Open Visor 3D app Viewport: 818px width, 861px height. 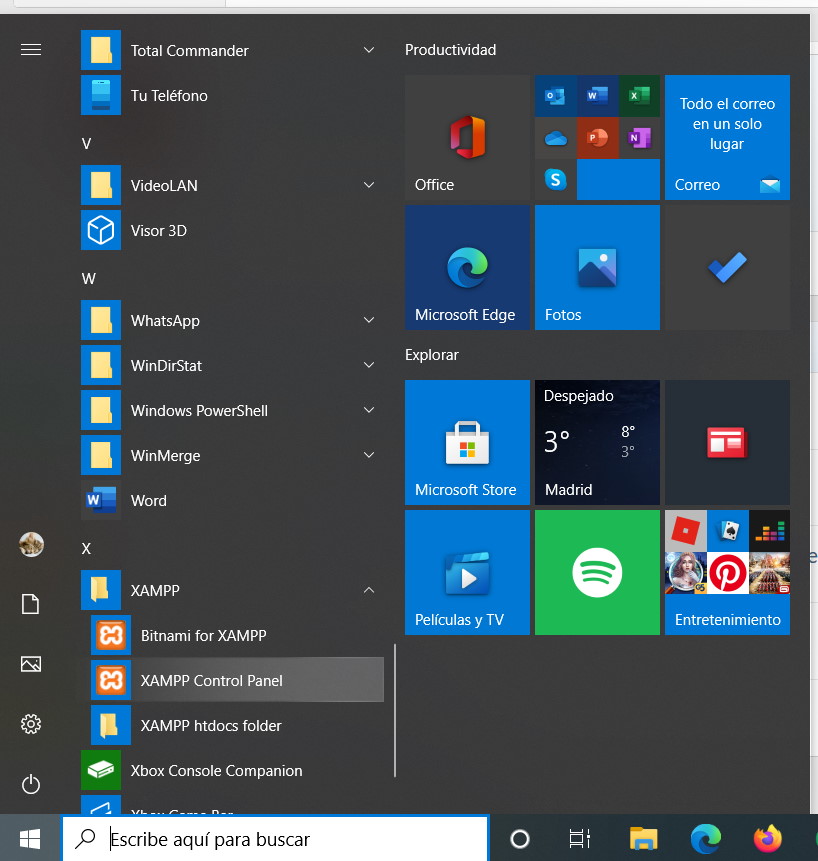tap(232, 230)
